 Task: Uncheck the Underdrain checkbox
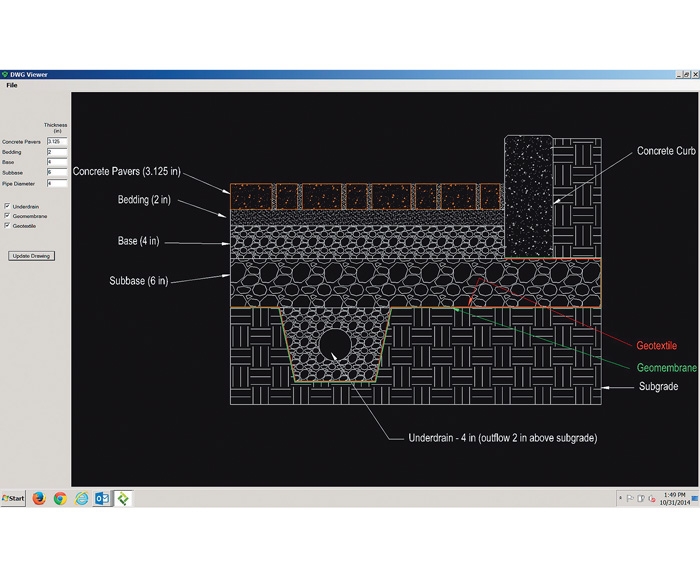8,206
